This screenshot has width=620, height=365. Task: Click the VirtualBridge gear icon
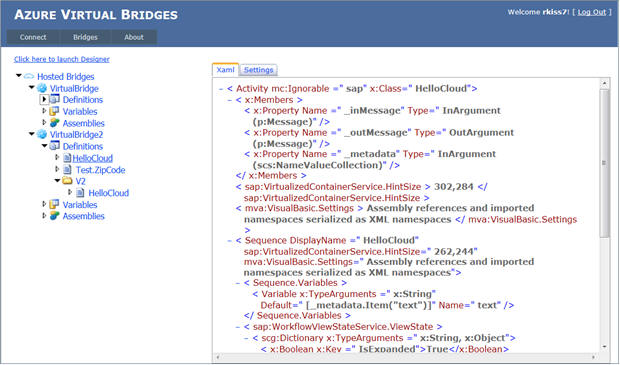[x=42, y=88]
